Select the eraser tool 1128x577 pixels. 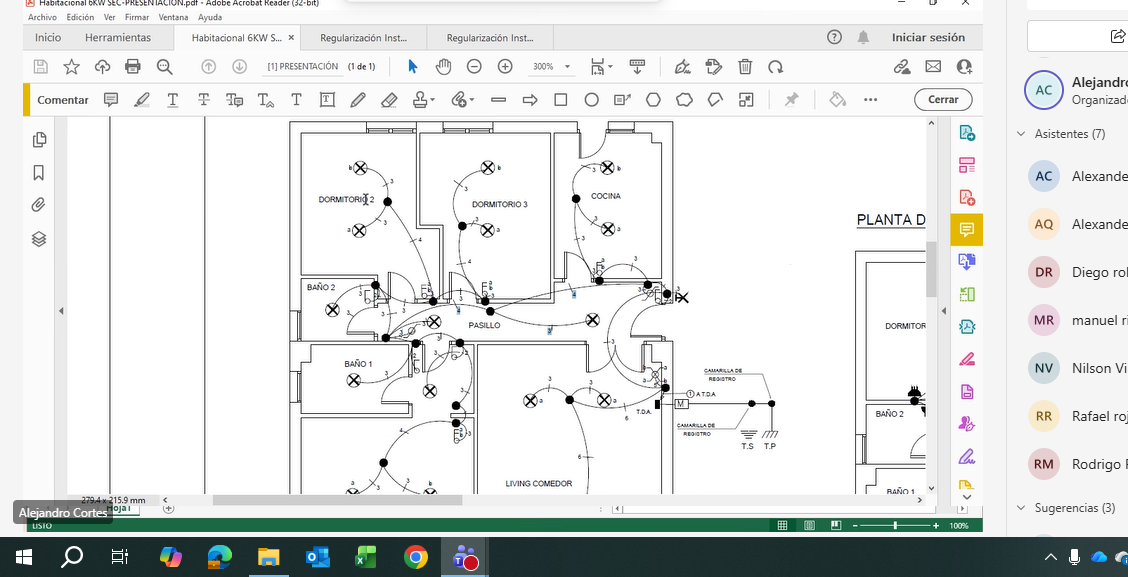click(x=389, y=100)
